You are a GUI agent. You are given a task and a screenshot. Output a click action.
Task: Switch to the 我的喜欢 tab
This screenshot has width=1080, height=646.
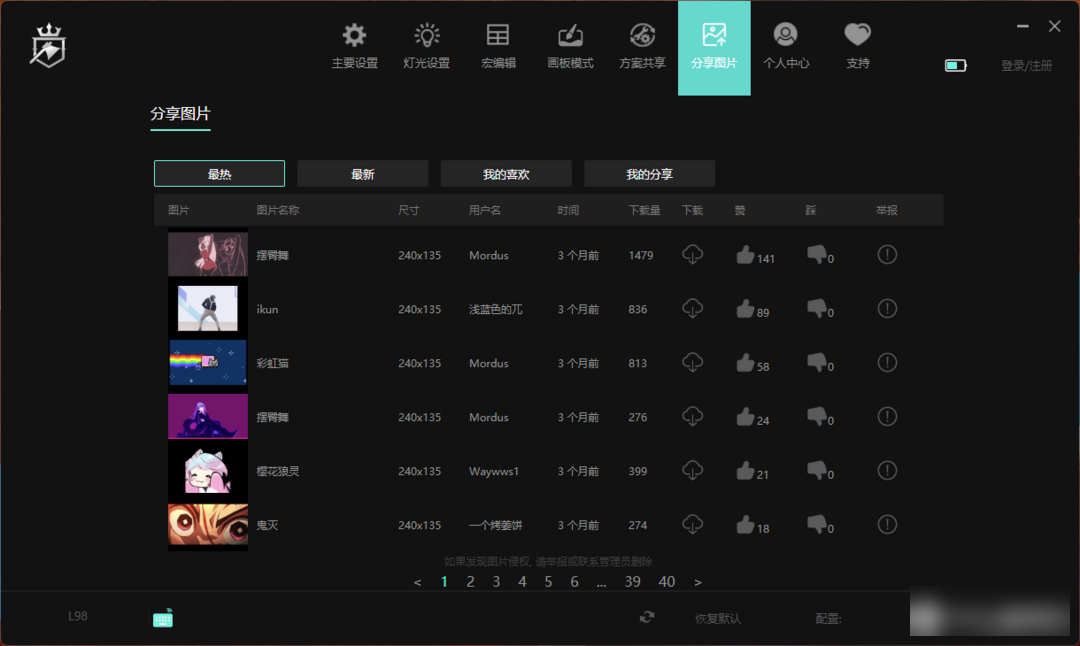[x=506, y=174]
